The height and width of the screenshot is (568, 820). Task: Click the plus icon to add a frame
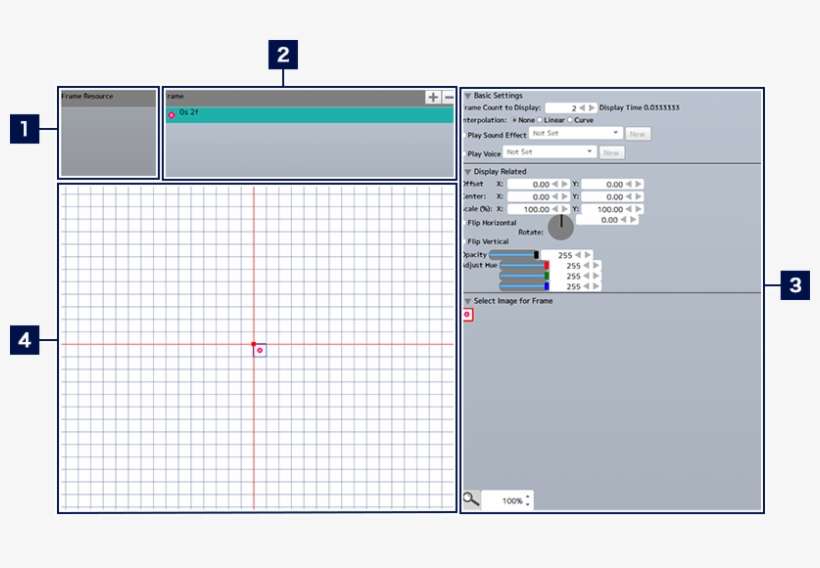pos(432,97)
